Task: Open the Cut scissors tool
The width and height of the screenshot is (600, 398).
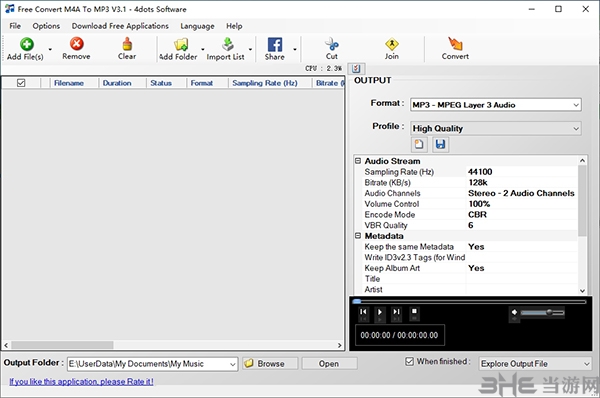Action: [x=332, y=44]
